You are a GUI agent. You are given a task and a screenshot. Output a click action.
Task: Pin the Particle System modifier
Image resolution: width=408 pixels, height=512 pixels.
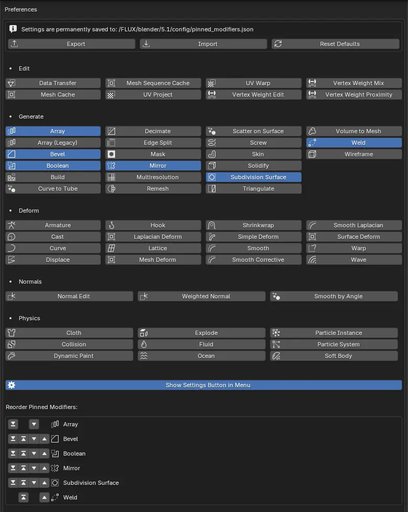coord(334,344)
